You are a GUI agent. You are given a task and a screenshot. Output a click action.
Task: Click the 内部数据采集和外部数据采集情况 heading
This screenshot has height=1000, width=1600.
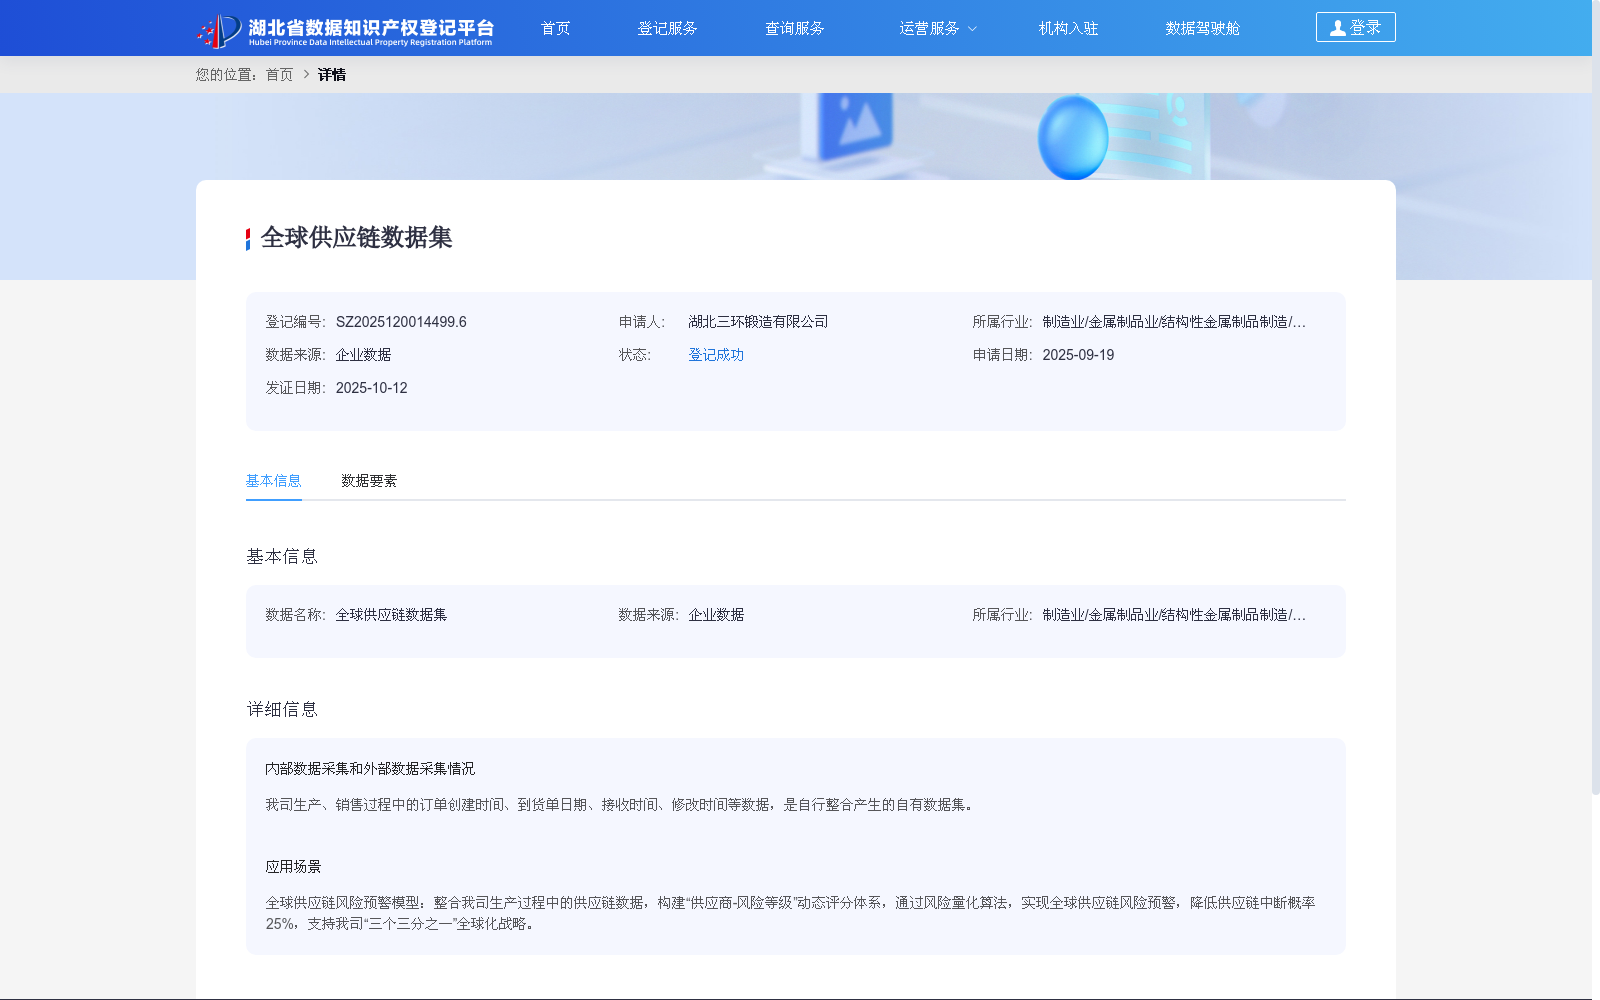(x=370, y=769)
